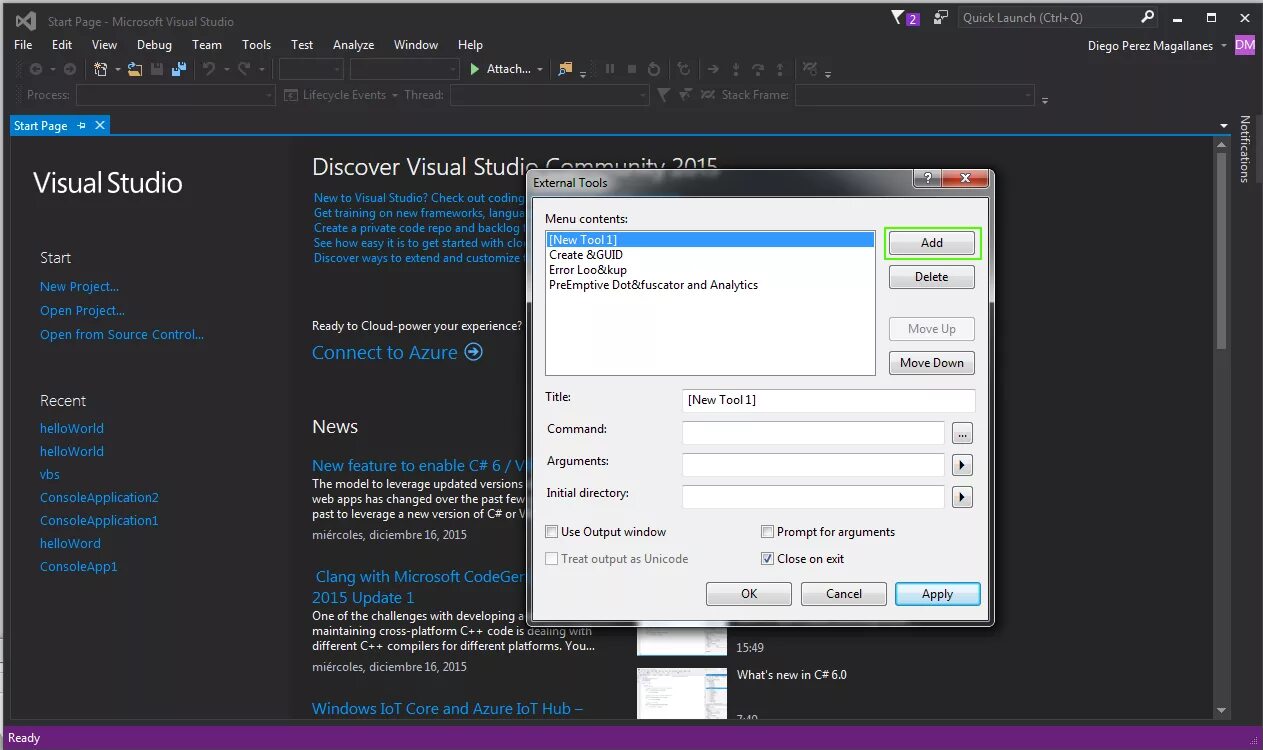The image size is (1263, 750).
Task: Open the Team menu
Action: point(207,45)
